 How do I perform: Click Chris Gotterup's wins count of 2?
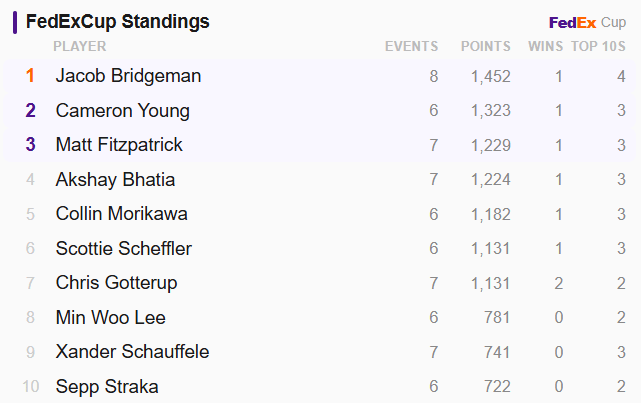558,283
